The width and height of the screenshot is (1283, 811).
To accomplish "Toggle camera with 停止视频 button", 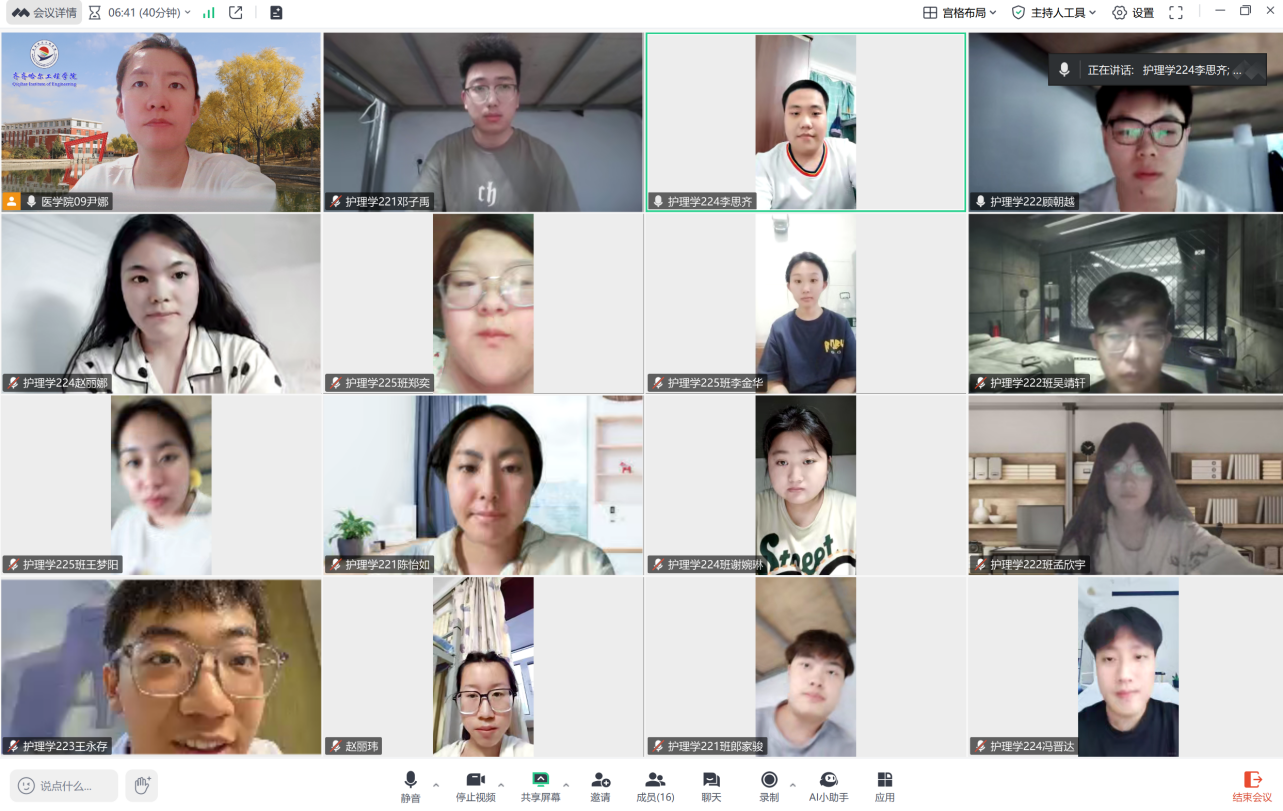I will 475,785.
